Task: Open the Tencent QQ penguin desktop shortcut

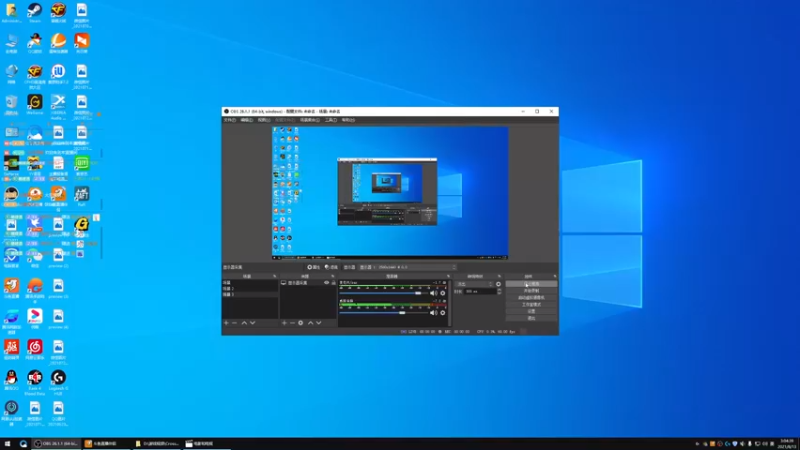Action: 11,380
